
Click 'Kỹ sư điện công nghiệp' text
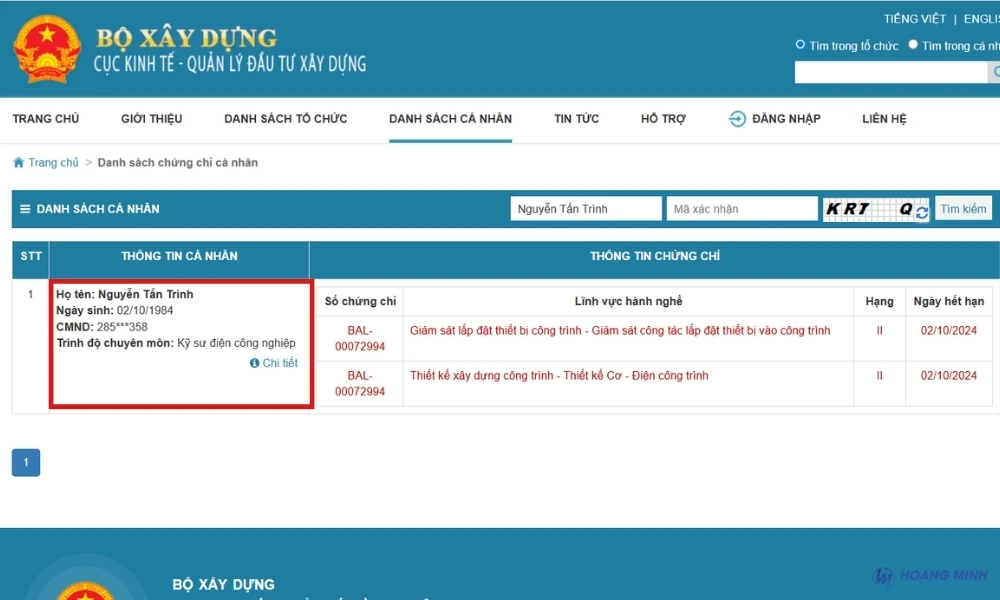point(236,343)
